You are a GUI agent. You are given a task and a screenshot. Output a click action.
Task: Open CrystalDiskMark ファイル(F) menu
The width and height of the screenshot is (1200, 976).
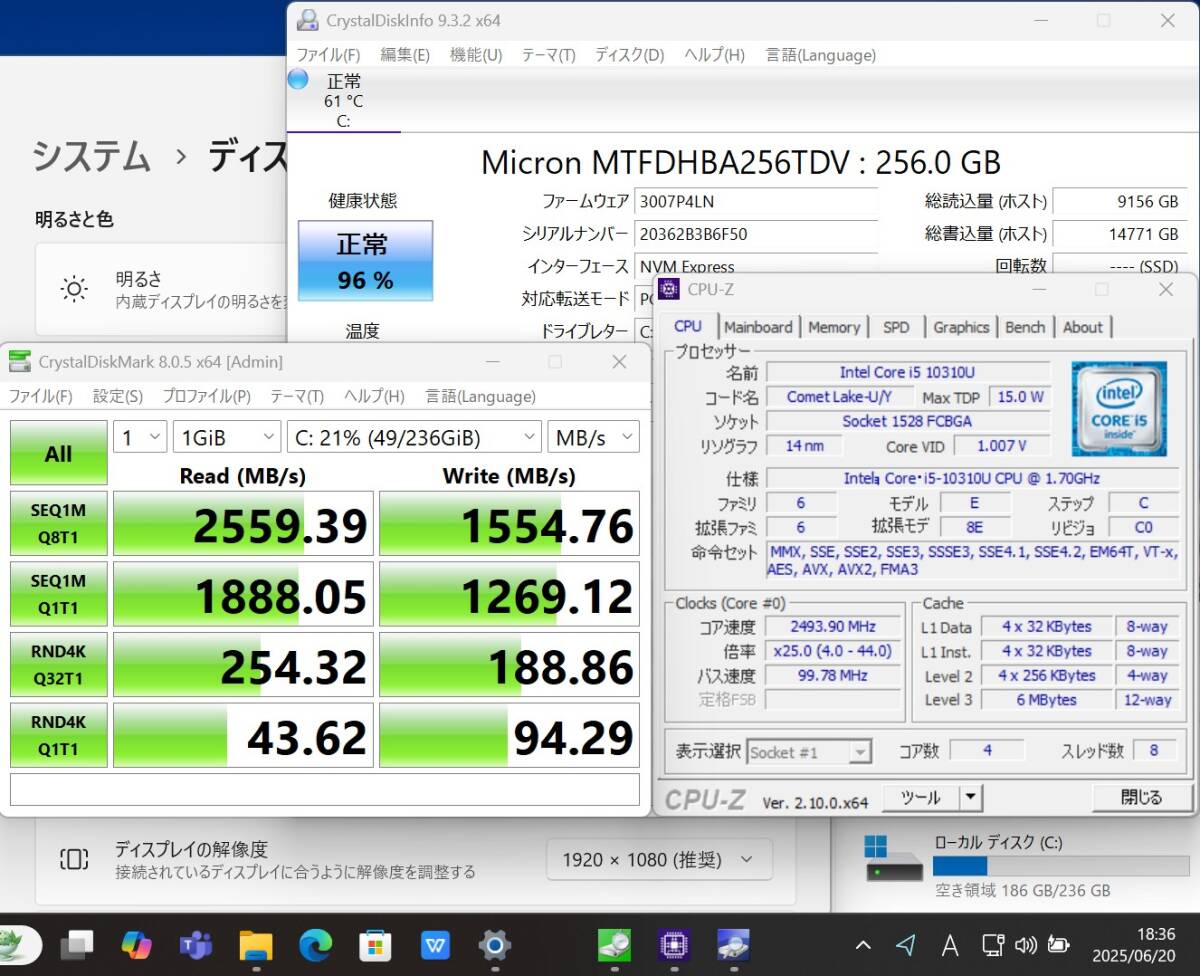coord(40,396)
